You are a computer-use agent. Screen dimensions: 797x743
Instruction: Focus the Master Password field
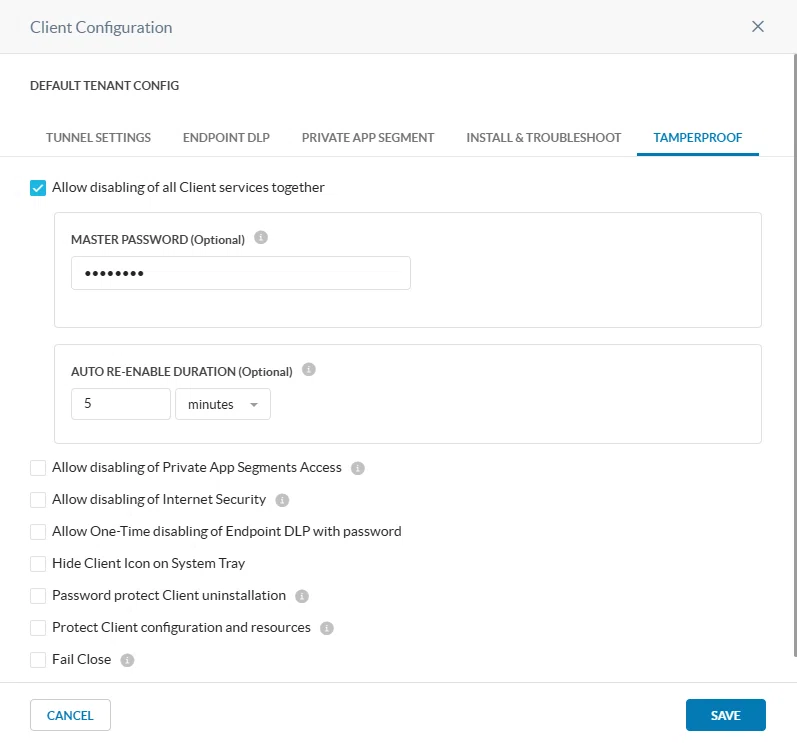pyautogui.click(x=240, y=273)
